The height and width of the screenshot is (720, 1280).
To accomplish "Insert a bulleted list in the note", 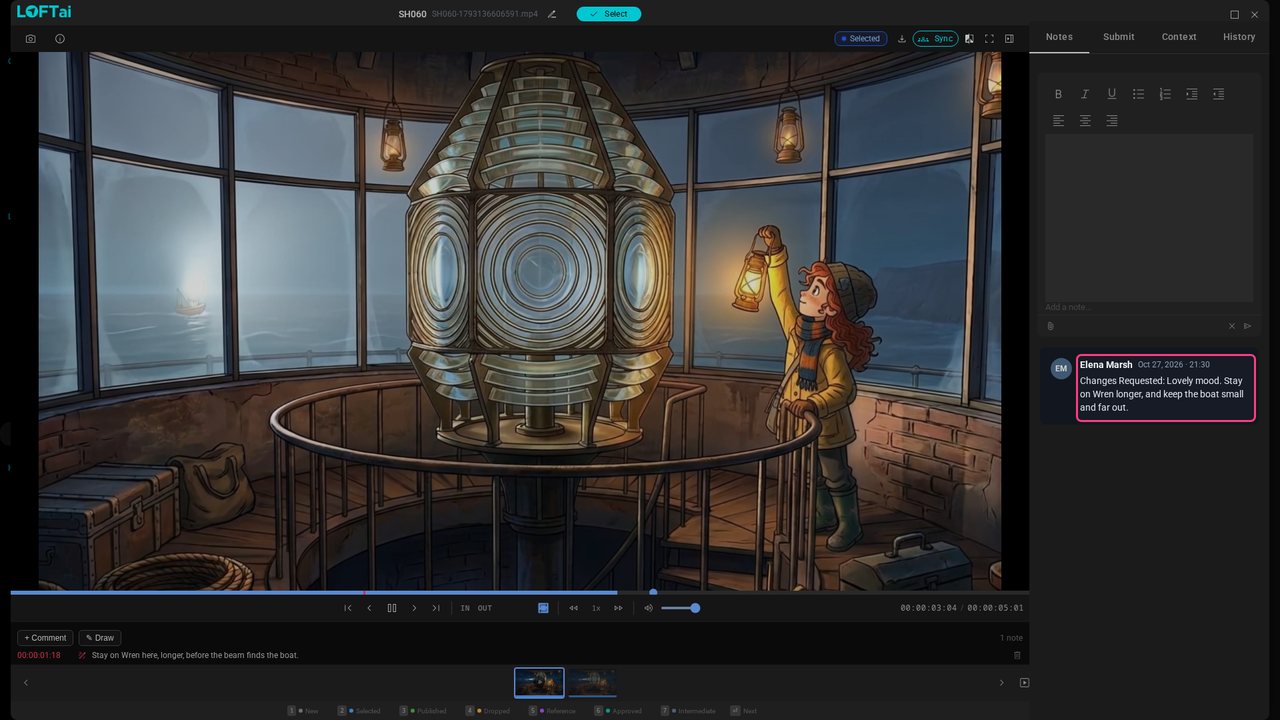I will pyautogui.click(x=1138, y=94).
